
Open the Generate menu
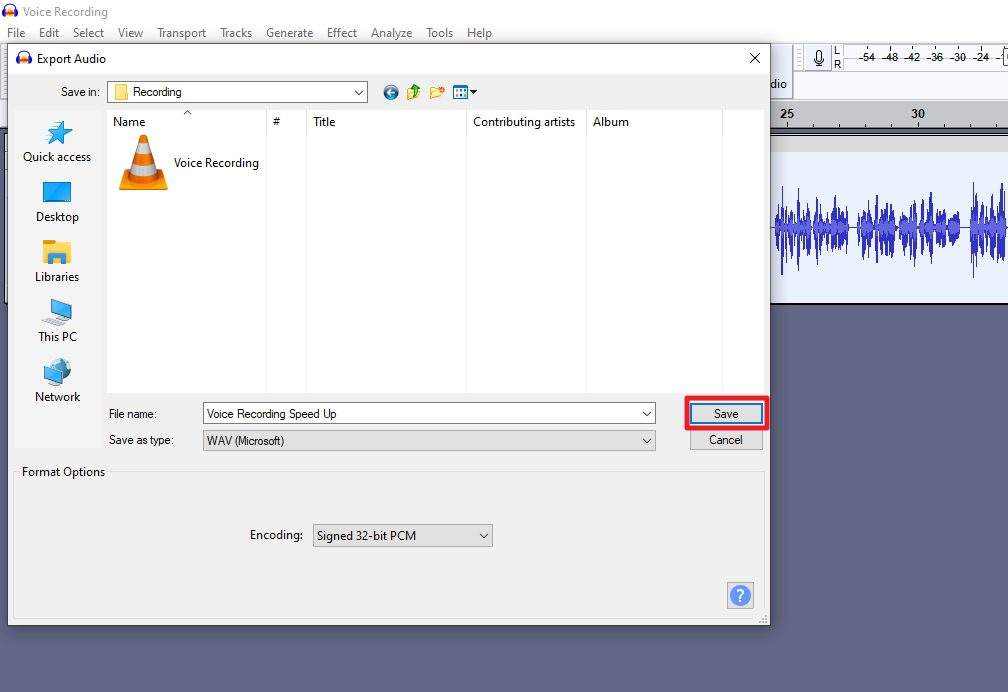click(289, 33)
